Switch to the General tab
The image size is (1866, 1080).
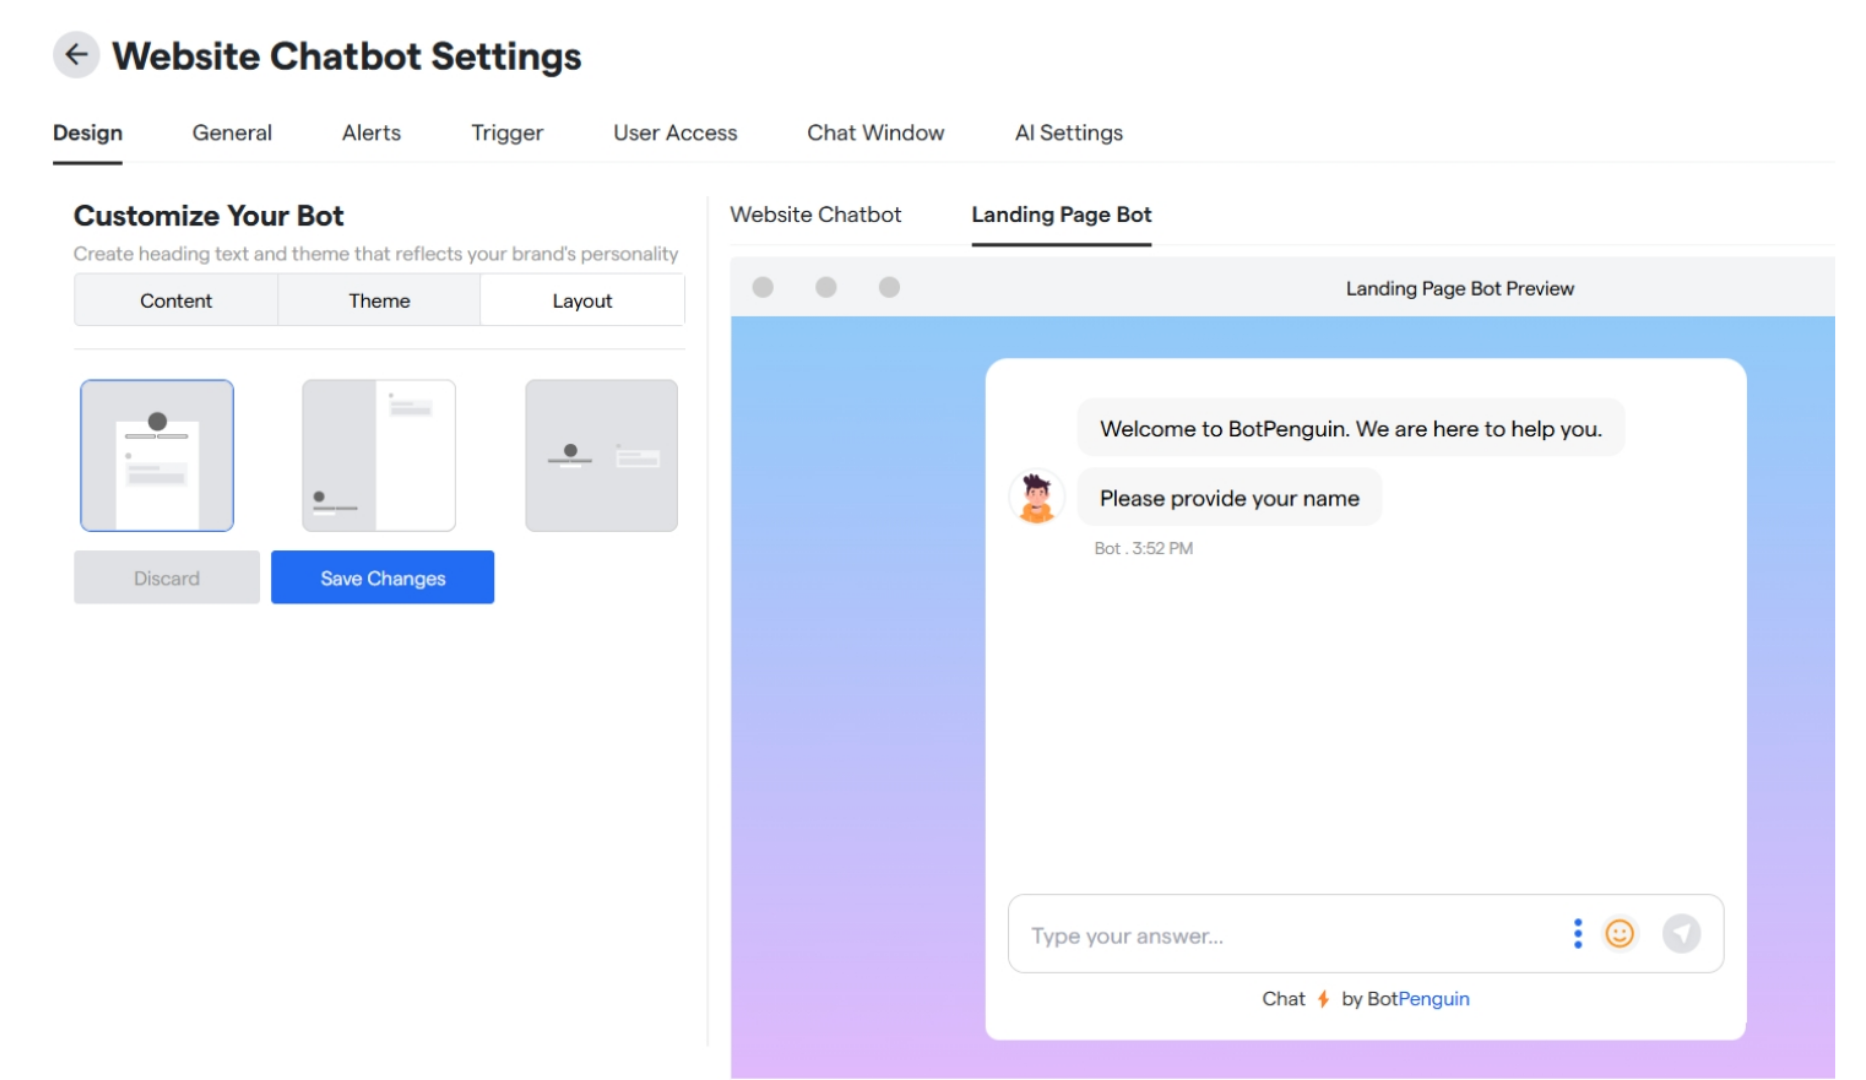[232, 132]
